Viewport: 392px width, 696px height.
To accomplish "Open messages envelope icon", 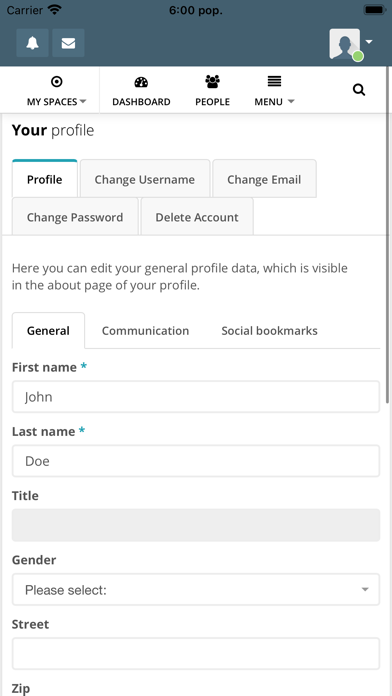I will click(x=68, y=43).
